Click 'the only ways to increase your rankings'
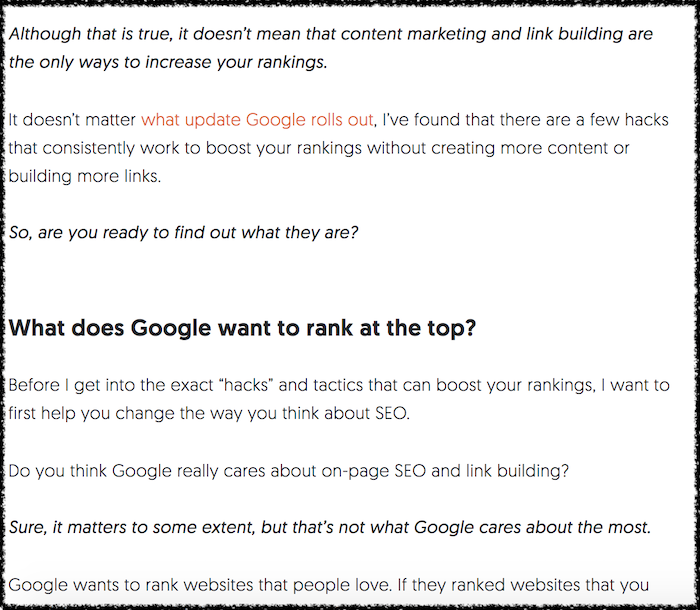700x610 pixels. [x=168, y=62]
